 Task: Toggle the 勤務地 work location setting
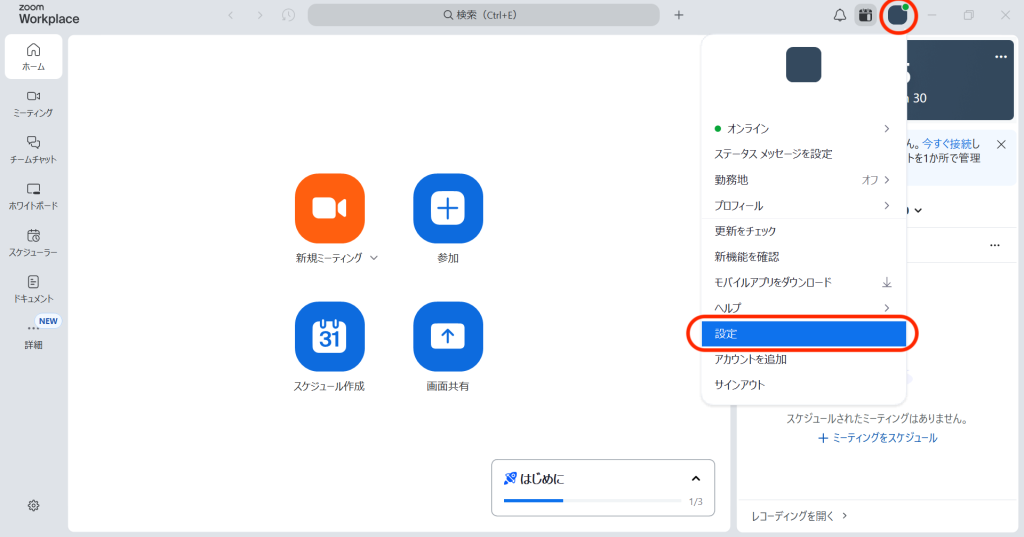pos(875,180)
